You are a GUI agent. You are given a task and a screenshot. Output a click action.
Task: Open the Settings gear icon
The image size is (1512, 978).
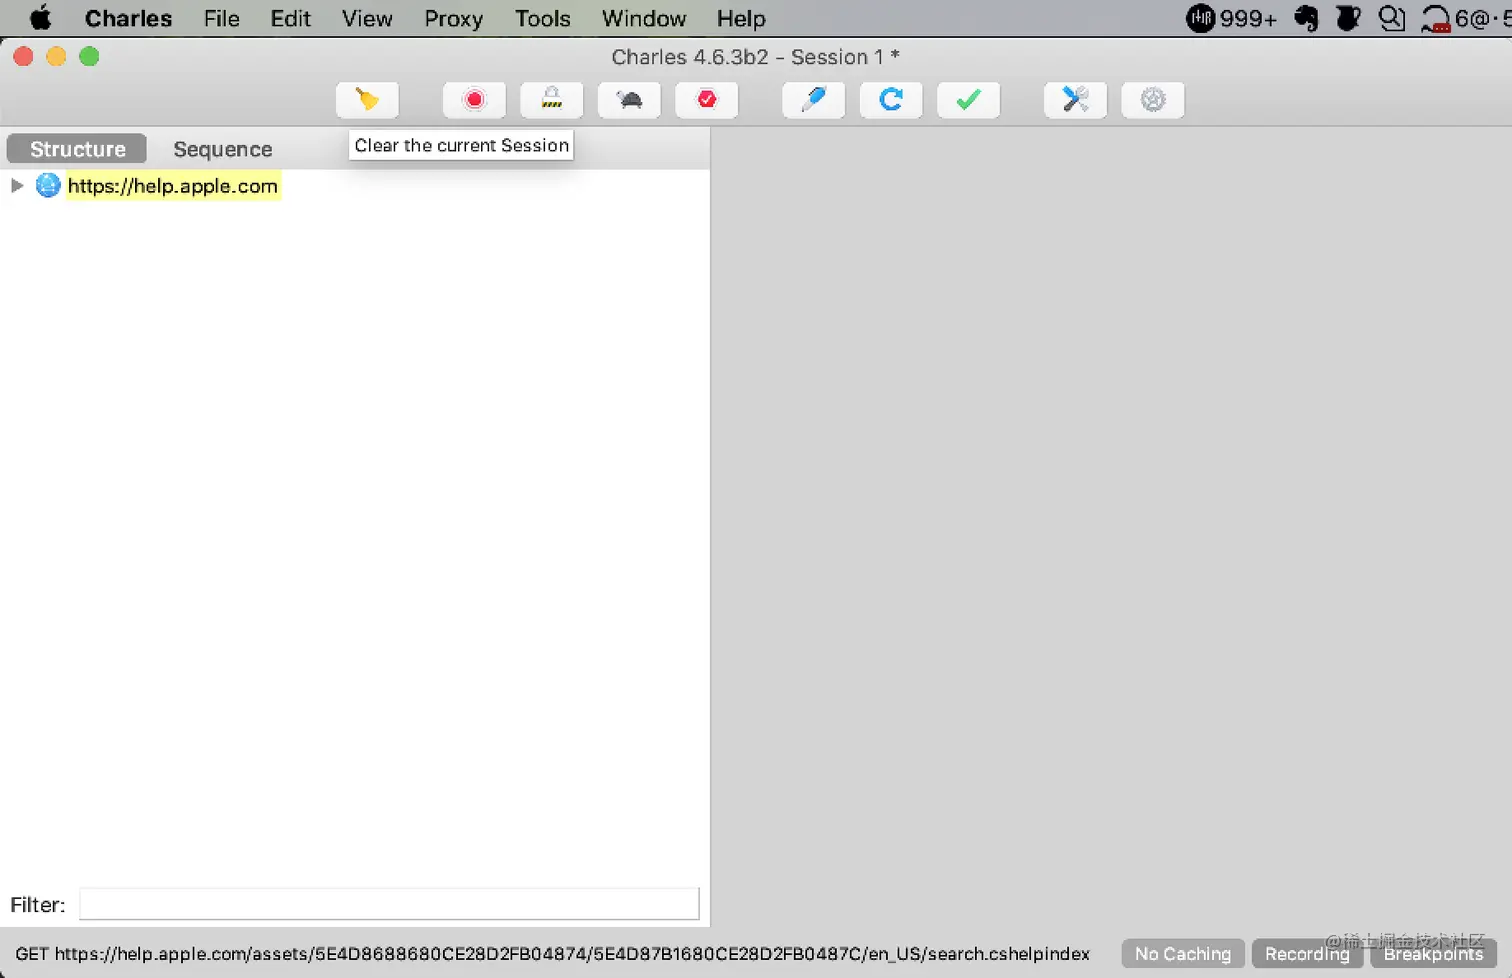1153,100
